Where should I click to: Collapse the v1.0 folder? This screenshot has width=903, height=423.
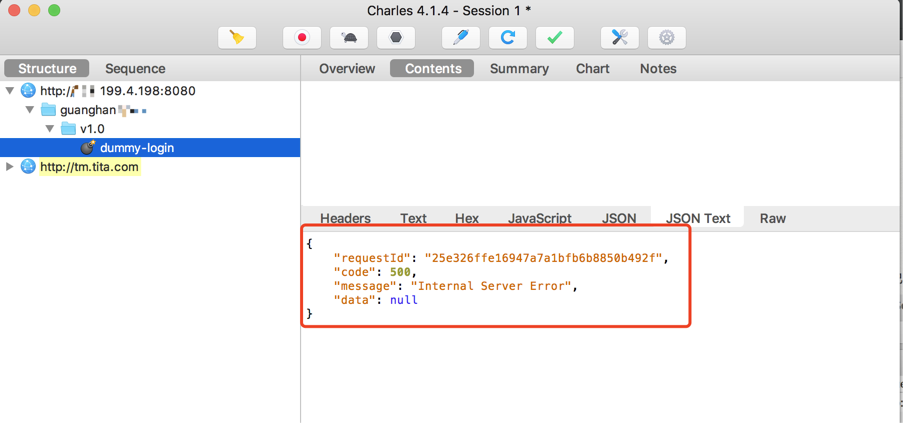[50, 129]
